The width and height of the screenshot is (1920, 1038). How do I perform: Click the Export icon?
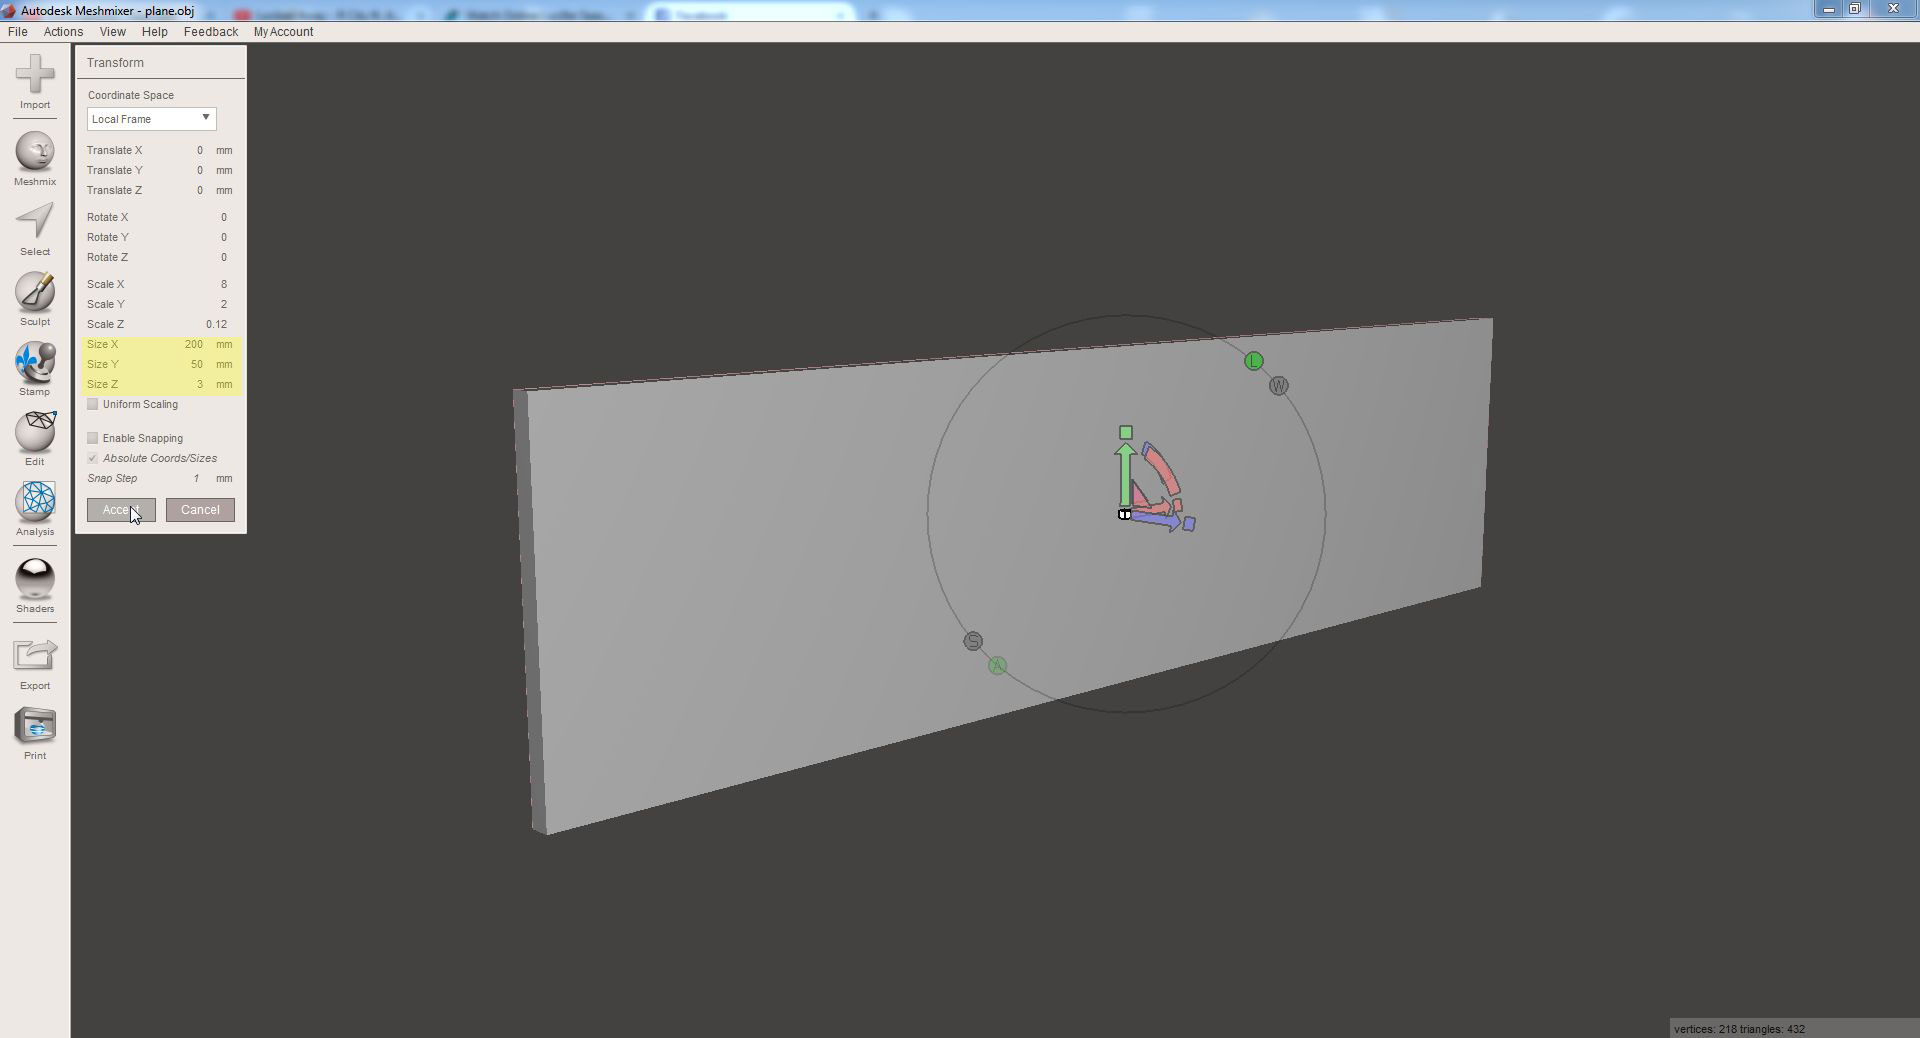(35, 656)
